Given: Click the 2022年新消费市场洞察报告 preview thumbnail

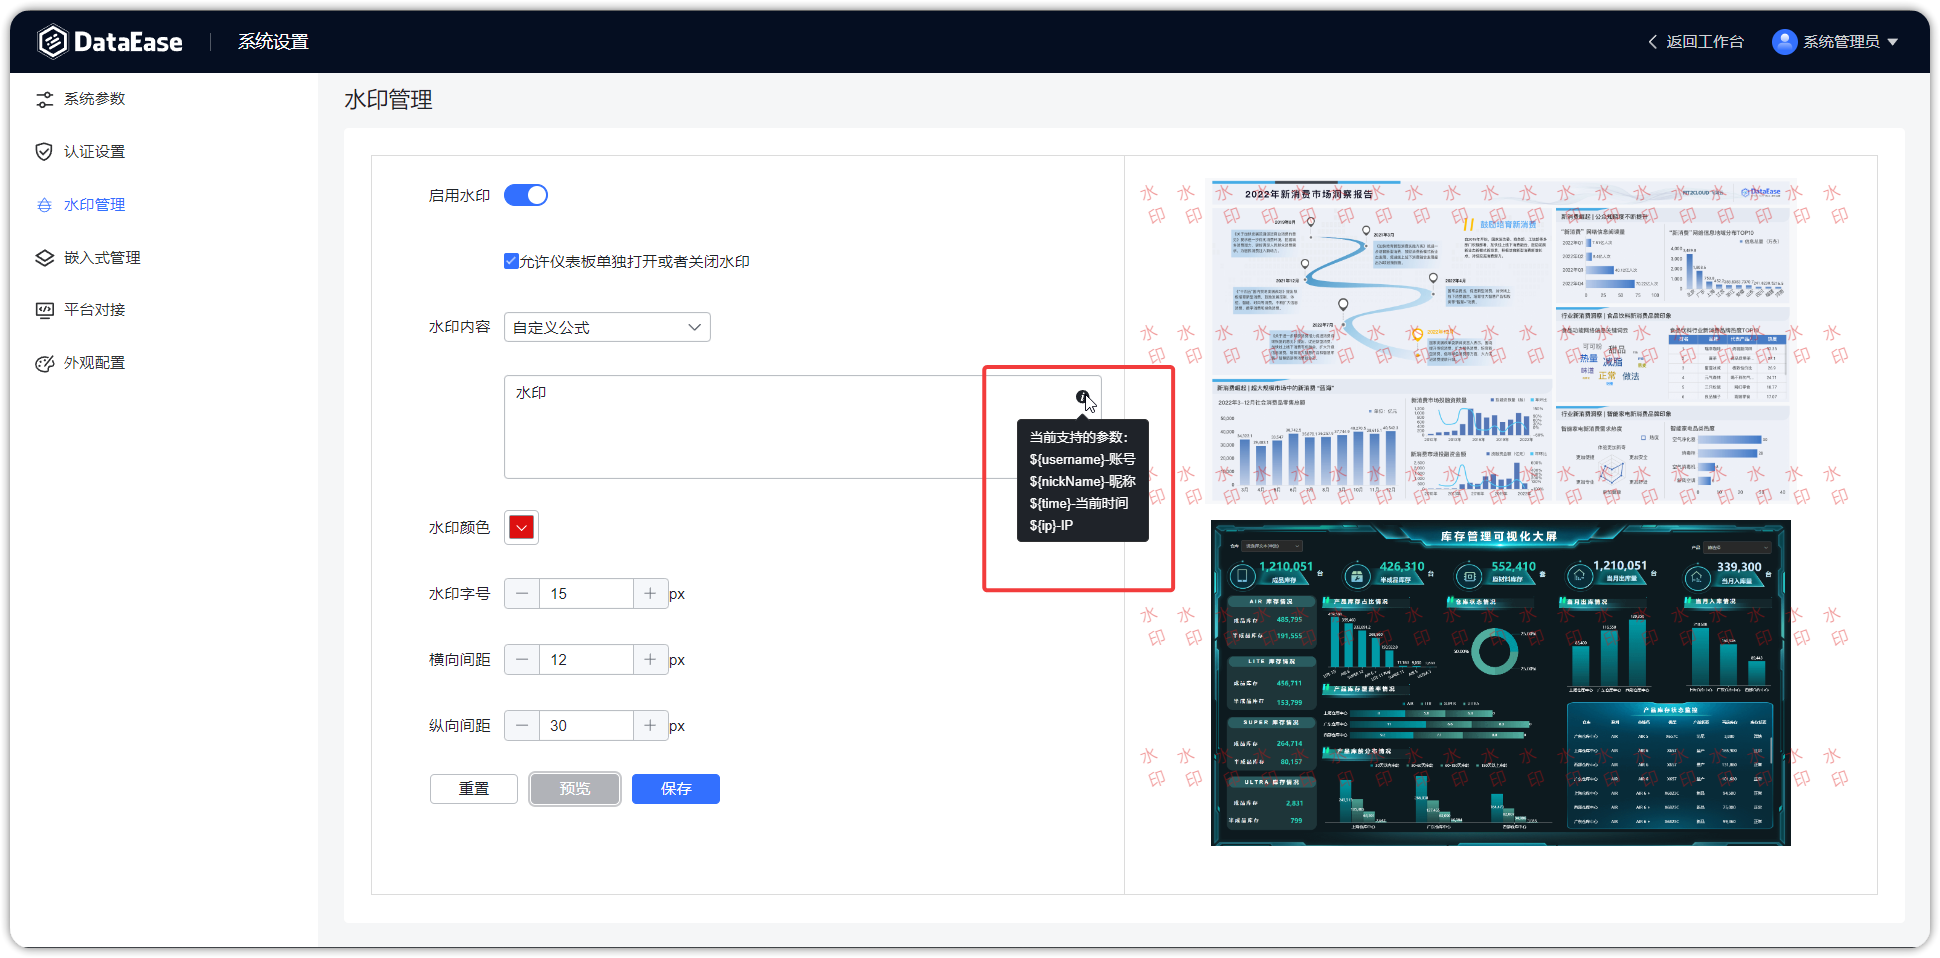Looking at the screenshot, I should pyautogui.click(x=1501, y=341).
